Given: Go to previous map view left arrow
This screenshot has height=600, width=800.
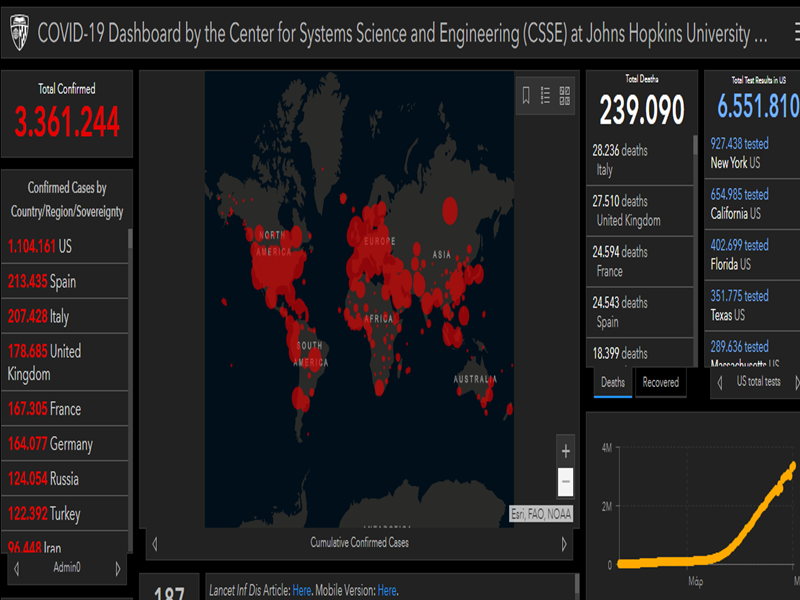Looking at the screenshot, I should point(154,543).
